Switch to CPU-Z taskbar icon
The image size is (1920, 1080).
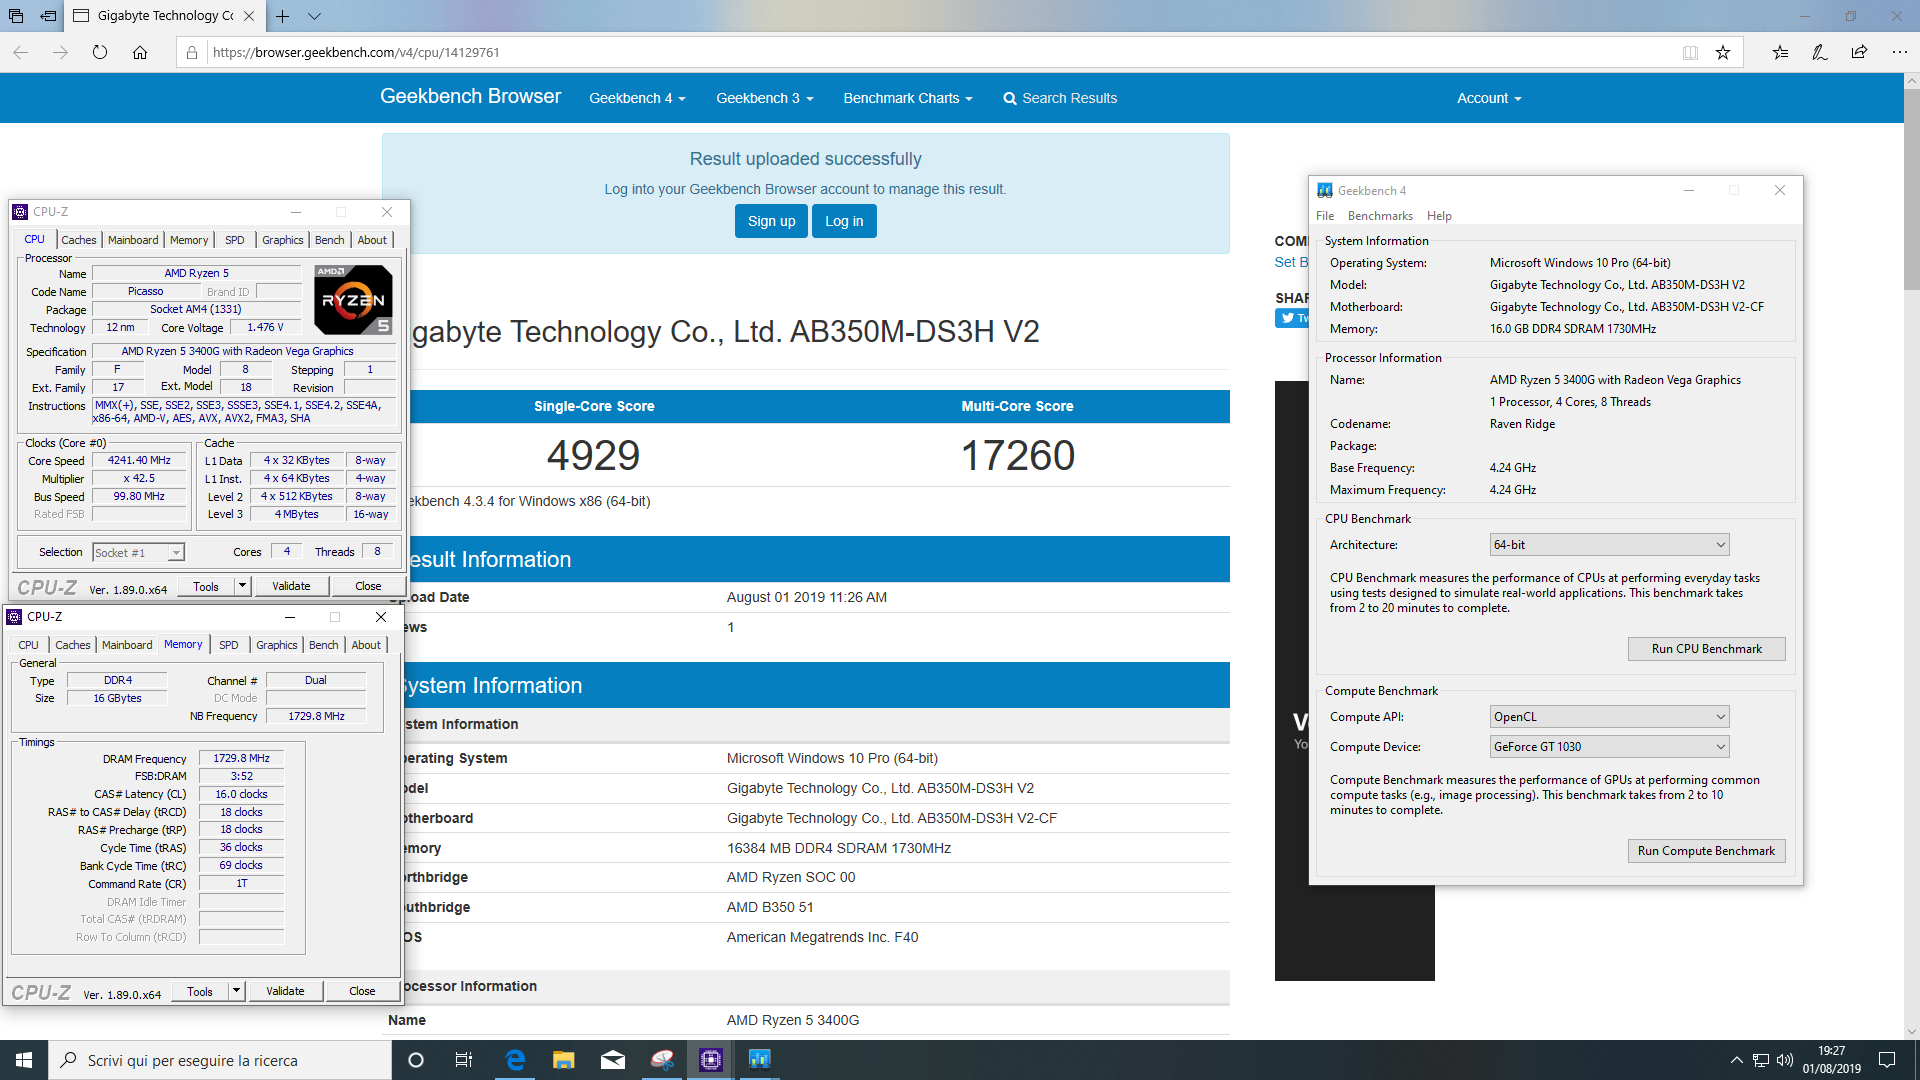(711, 1060)
